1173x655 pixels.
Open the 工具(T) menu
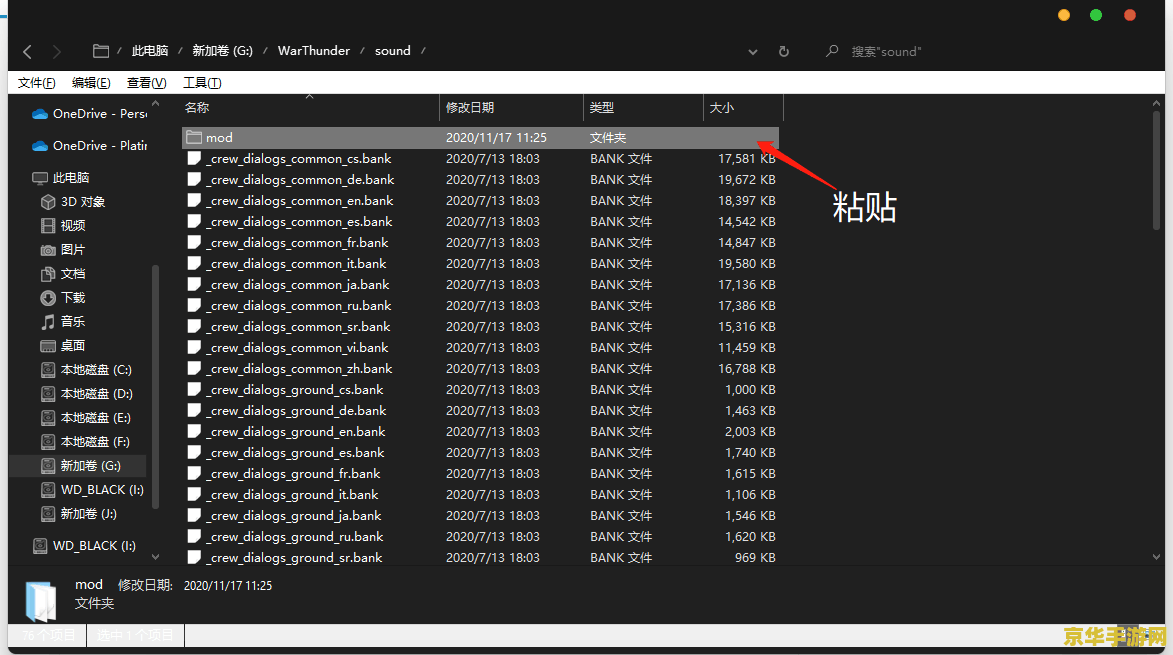(x=202, y=83)
